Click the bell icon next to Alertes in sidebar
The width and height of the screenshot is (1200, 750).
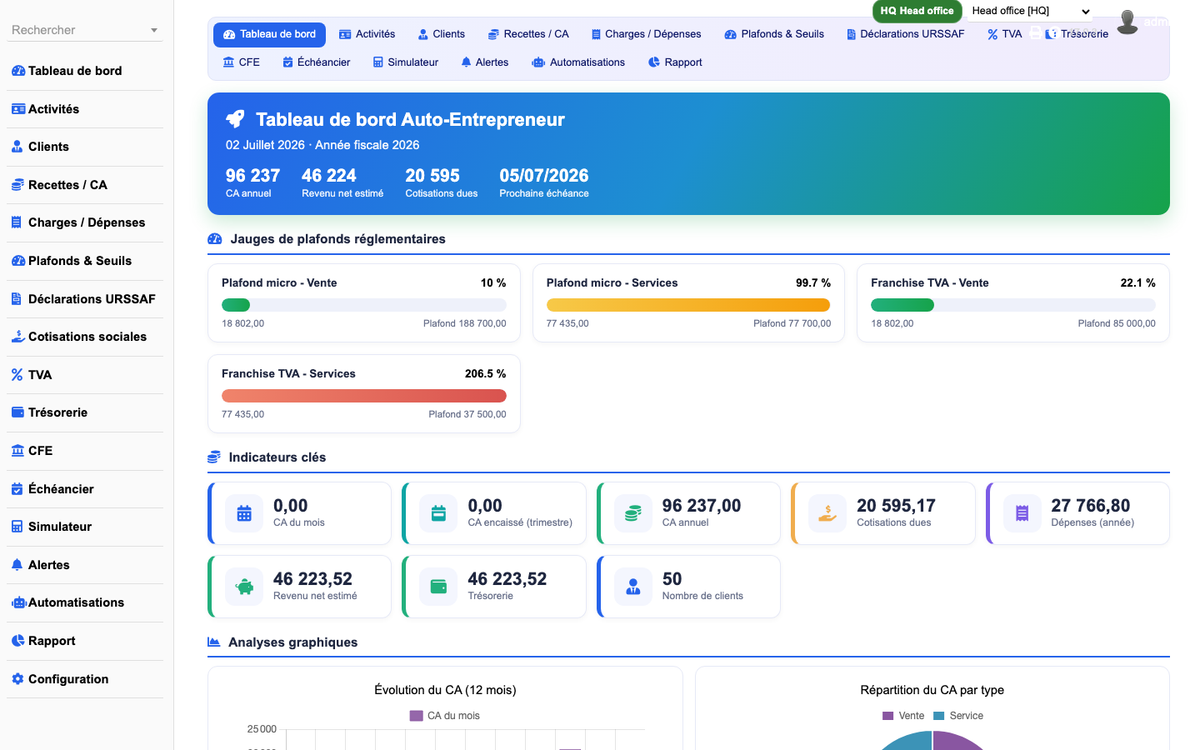(x=17, y=565)
